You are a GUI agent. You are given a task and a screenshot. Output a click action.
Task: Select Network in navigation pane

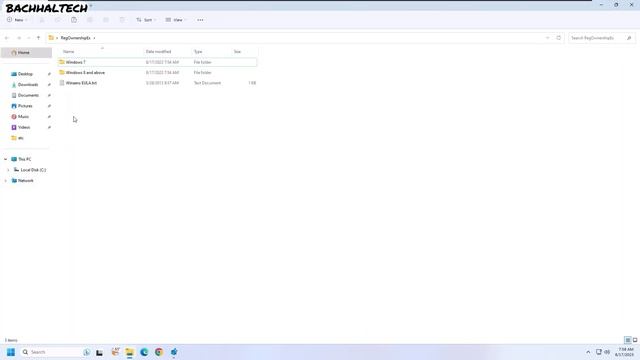coord(25,180)
